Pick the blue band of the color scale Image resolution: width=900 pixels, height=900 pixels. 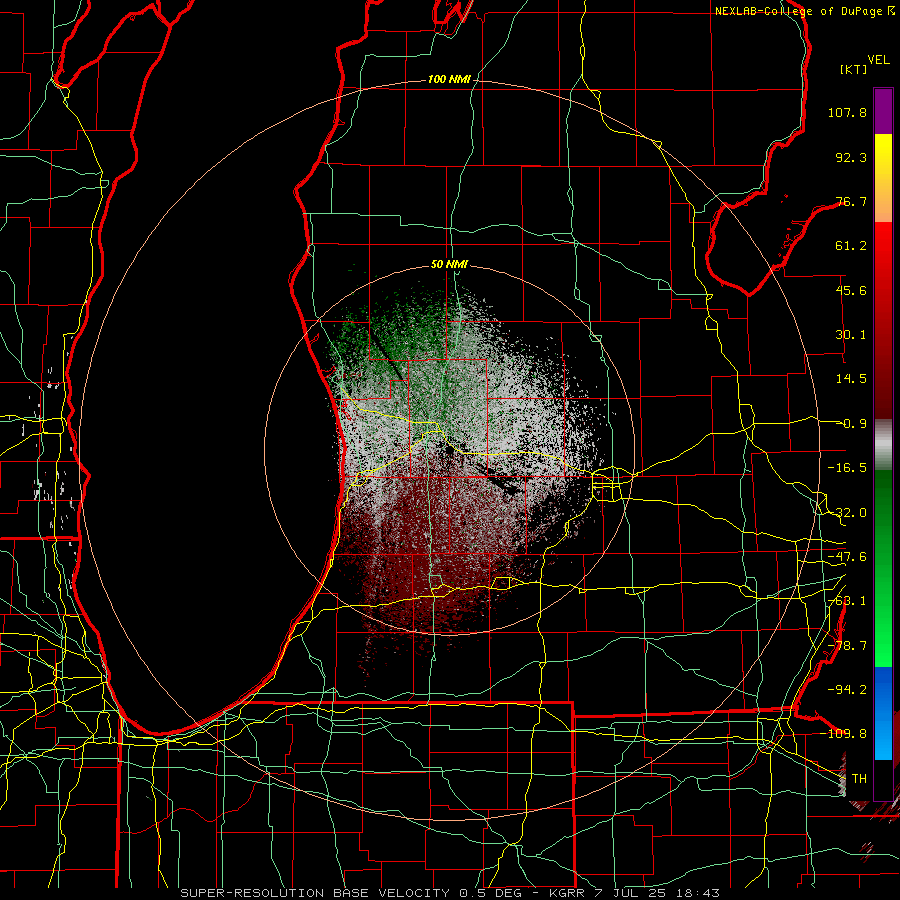coord(883,713)
